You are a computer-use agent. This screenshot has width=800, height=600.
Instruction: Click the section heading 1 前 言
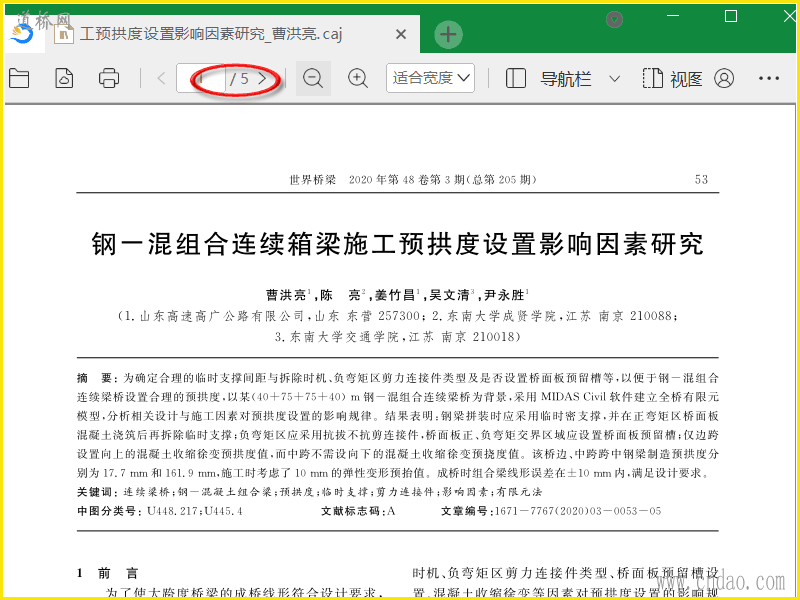click(x=108, y=573)
